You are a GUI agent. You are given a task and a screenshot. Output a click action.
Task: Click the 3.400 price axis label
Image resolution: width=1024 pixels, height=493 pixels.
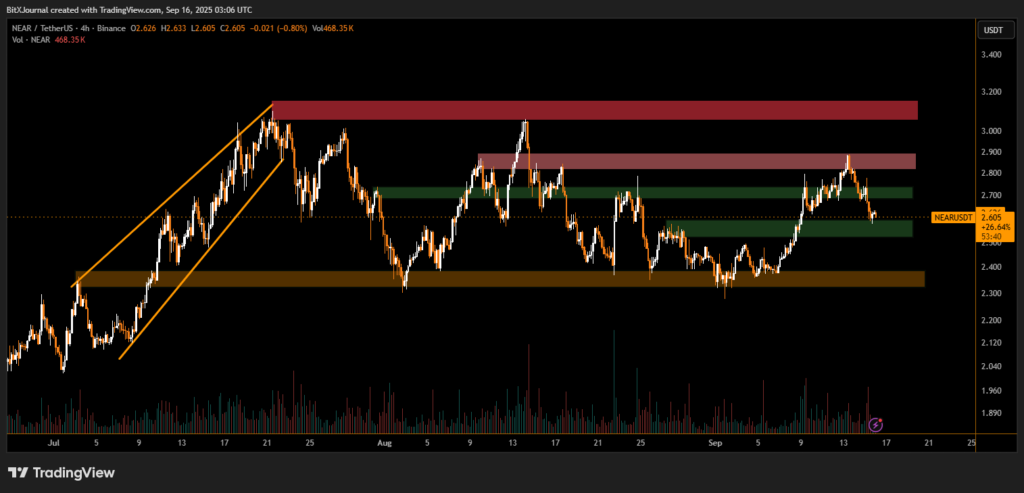point(992,55)
